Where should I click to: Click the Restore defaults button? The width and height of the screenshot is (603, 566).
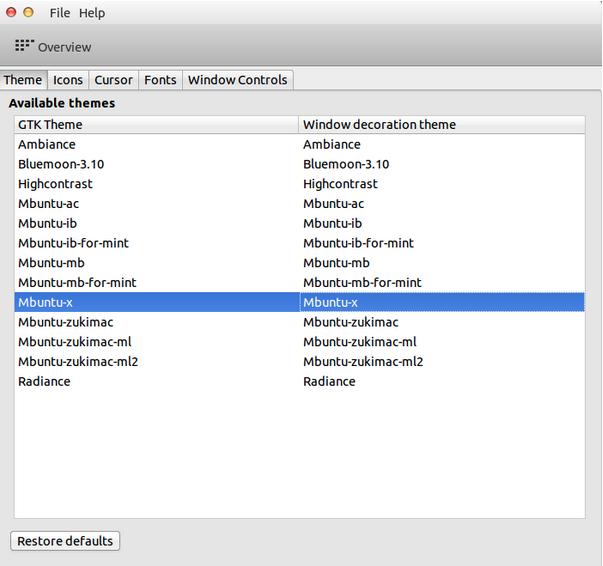point(65,541)
